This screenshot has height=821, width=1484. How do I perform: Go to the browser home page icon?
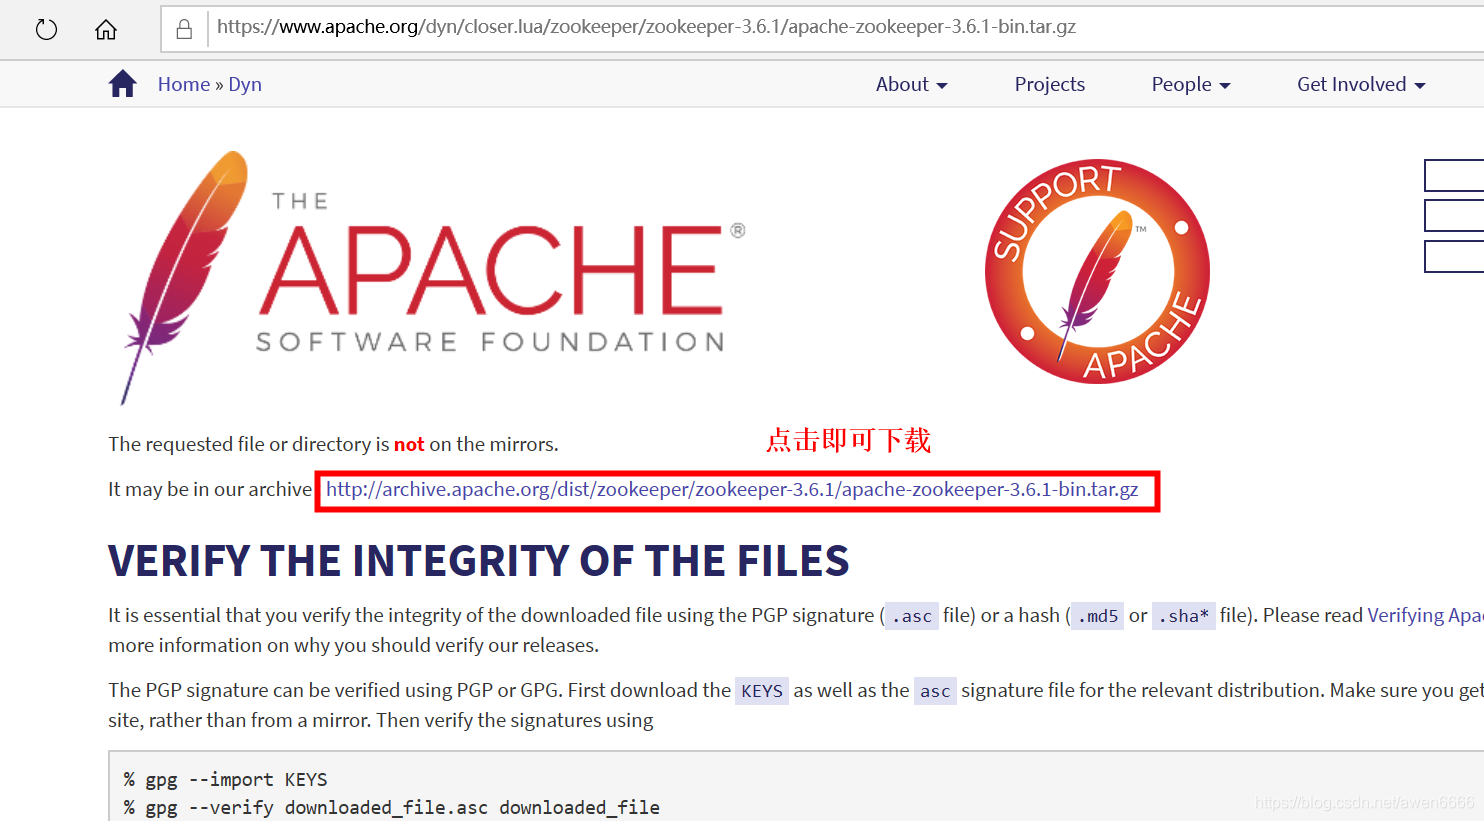pos(106,30)
